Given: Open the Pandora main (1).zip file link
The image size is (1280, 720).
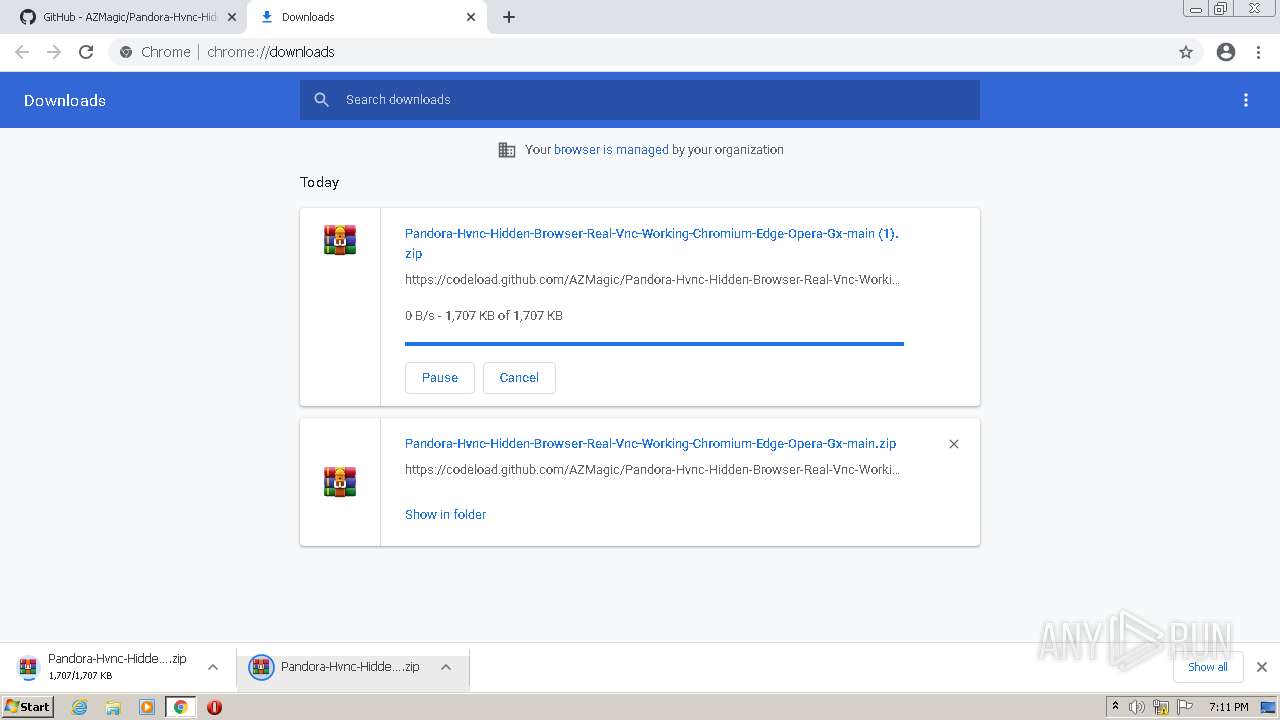Looking at the screenshot, I should pos(651,243).
